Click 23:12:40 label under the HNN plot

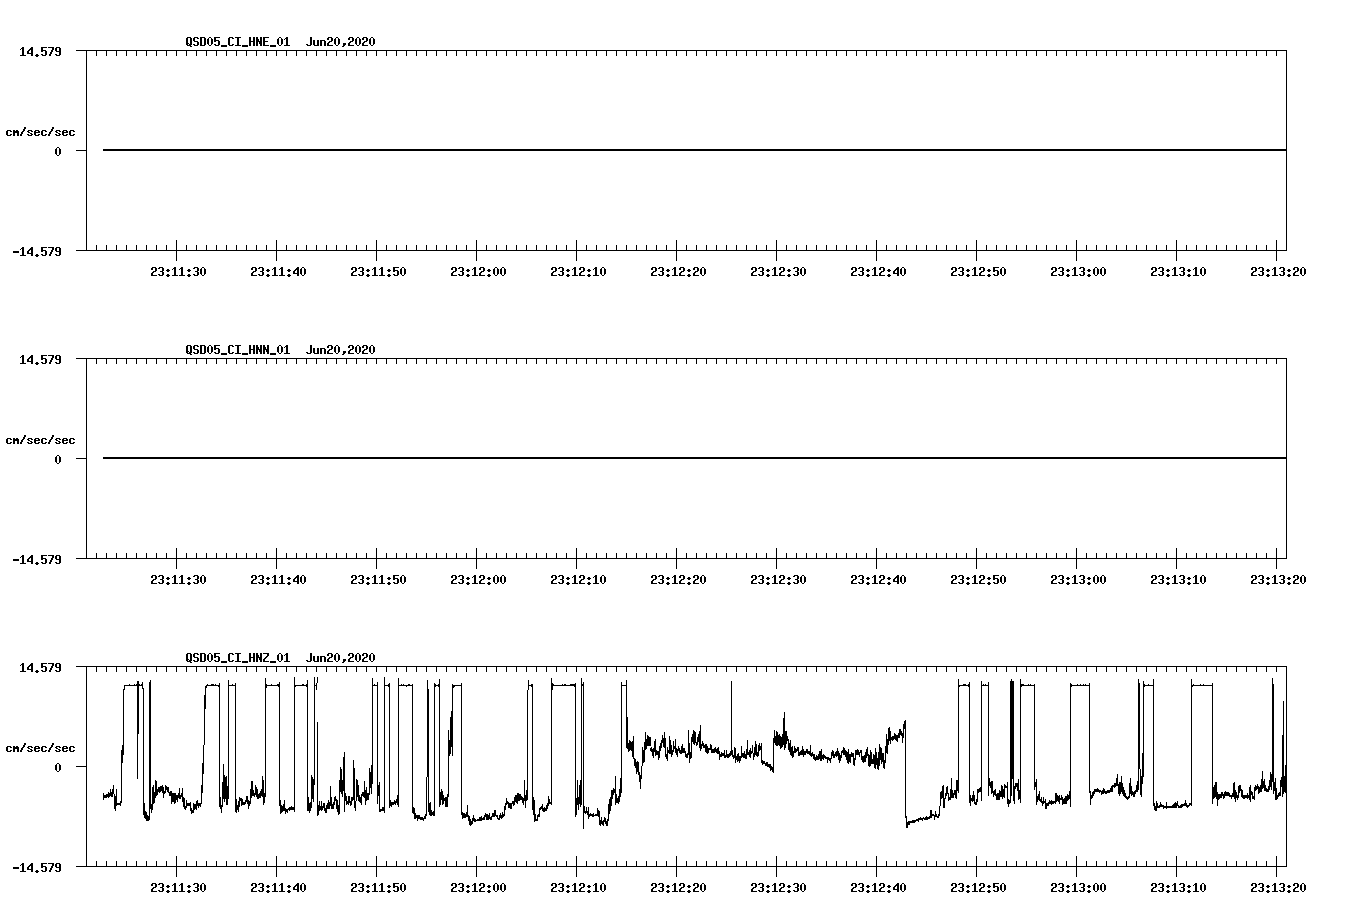pos(878,580)
